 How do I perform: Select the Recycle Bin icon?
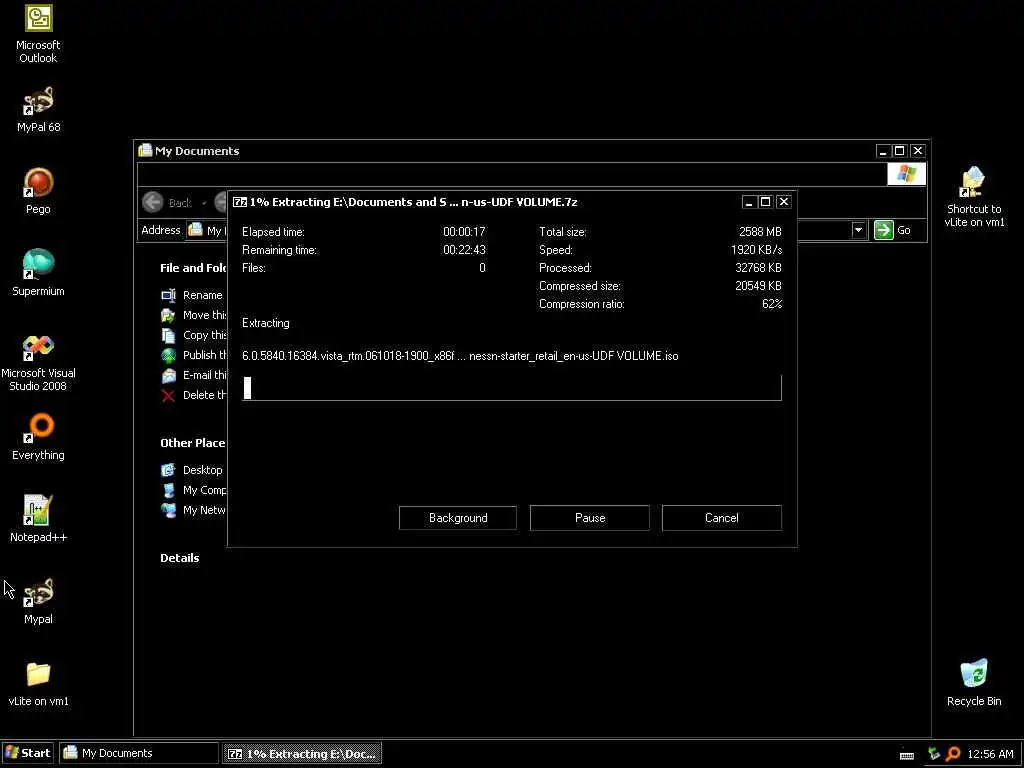point(974,682)
